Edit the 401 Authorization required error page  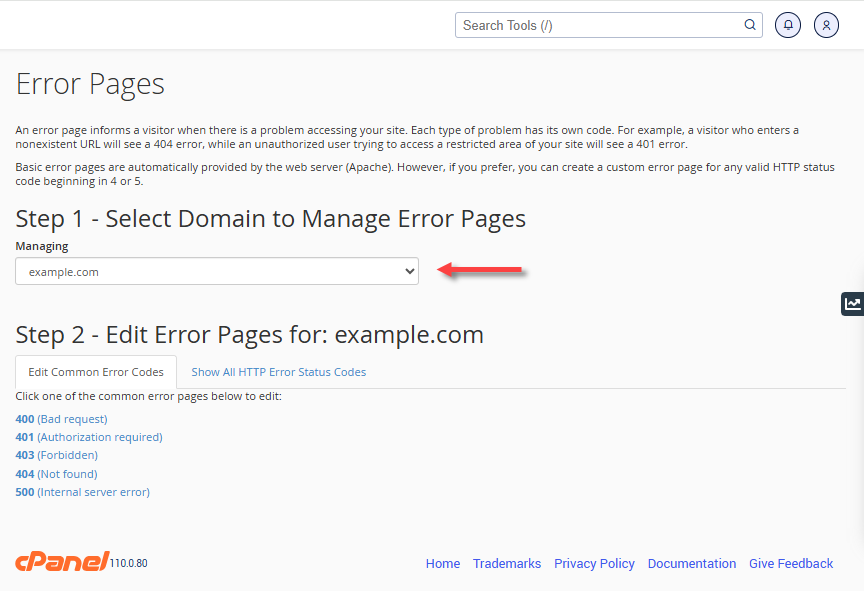pyautogui.click(x=88, y=437)
